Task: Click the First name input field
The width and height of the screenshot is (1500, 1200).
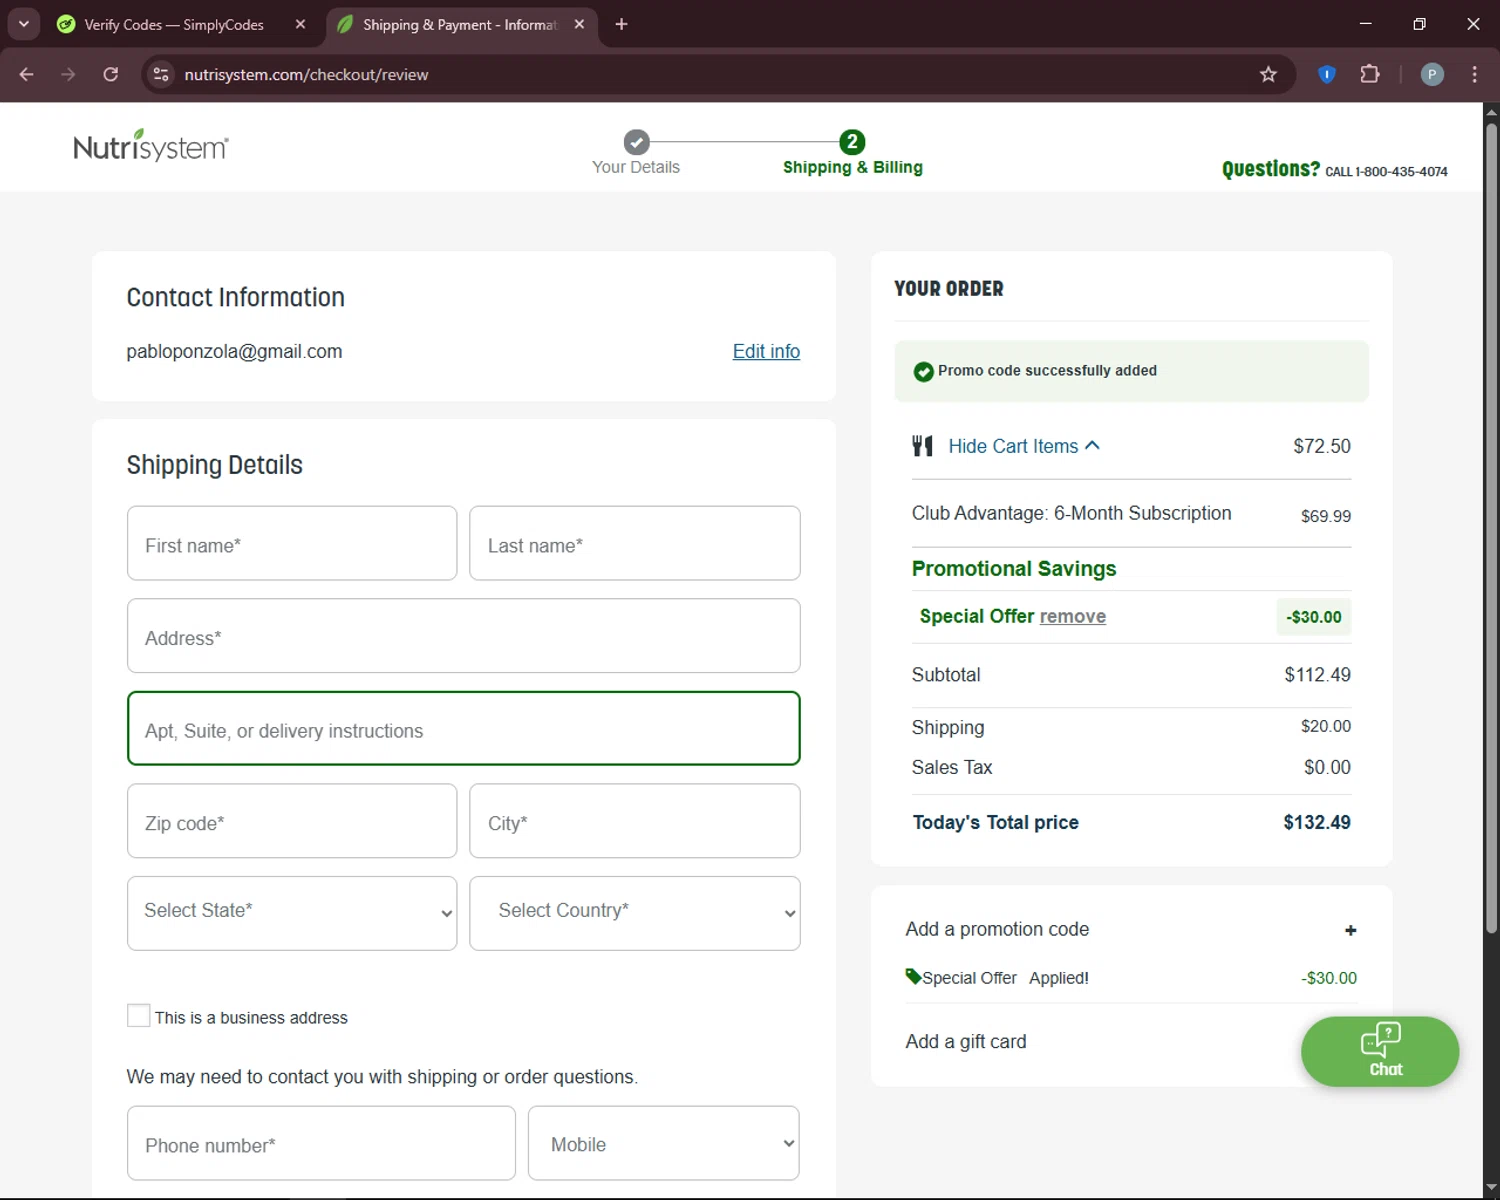Action: pyautogui.click(x=292, y=544)
